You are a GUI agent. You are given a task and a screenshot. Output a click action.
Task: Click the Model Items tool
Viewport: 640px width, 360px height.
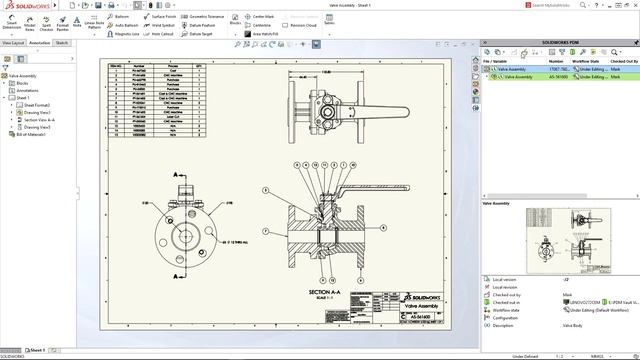(29, 24)
